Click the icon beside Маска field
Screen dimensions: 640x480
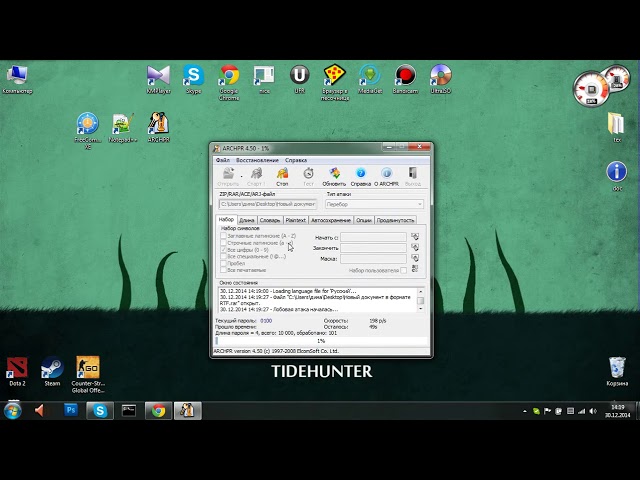click(415, 258)
